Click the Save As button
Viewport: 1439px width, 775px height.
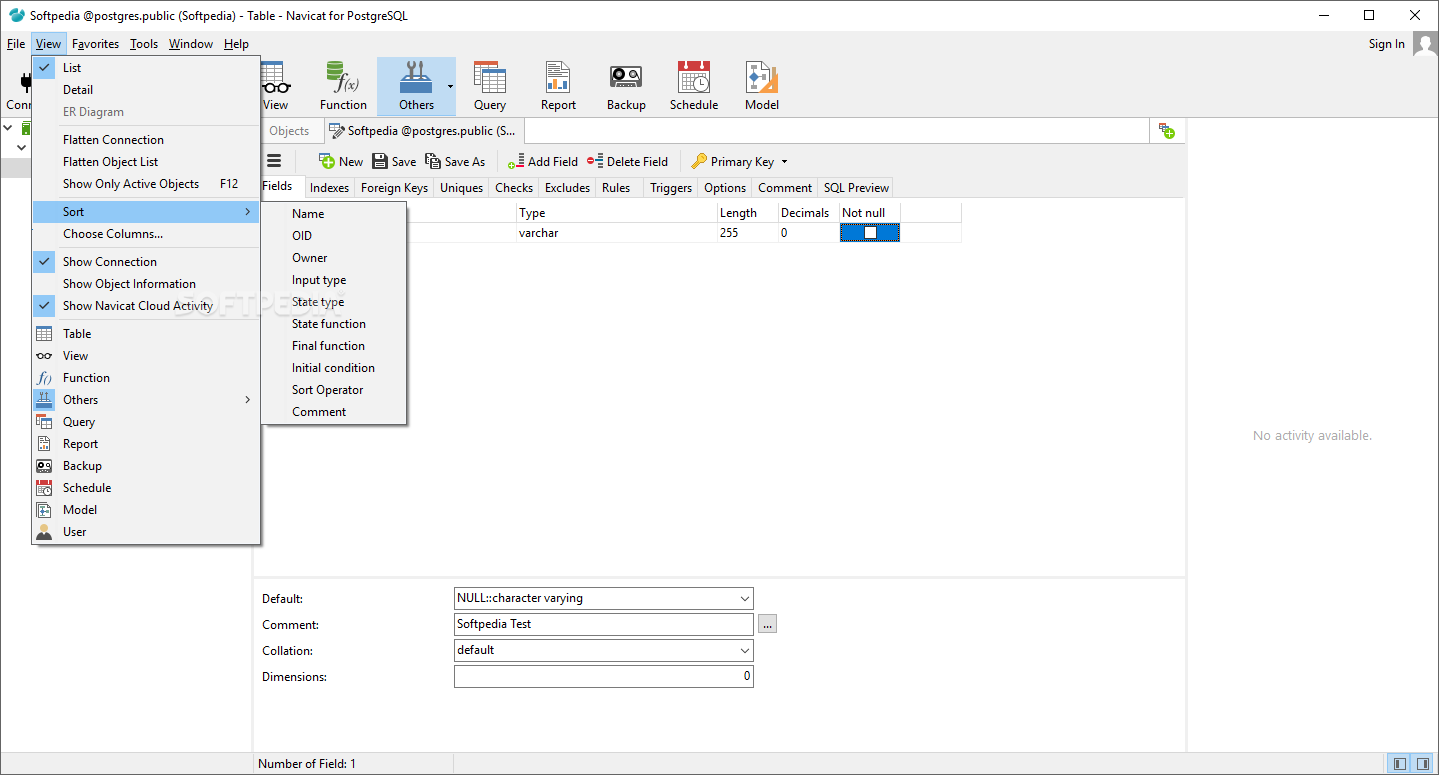click(455, 161)
